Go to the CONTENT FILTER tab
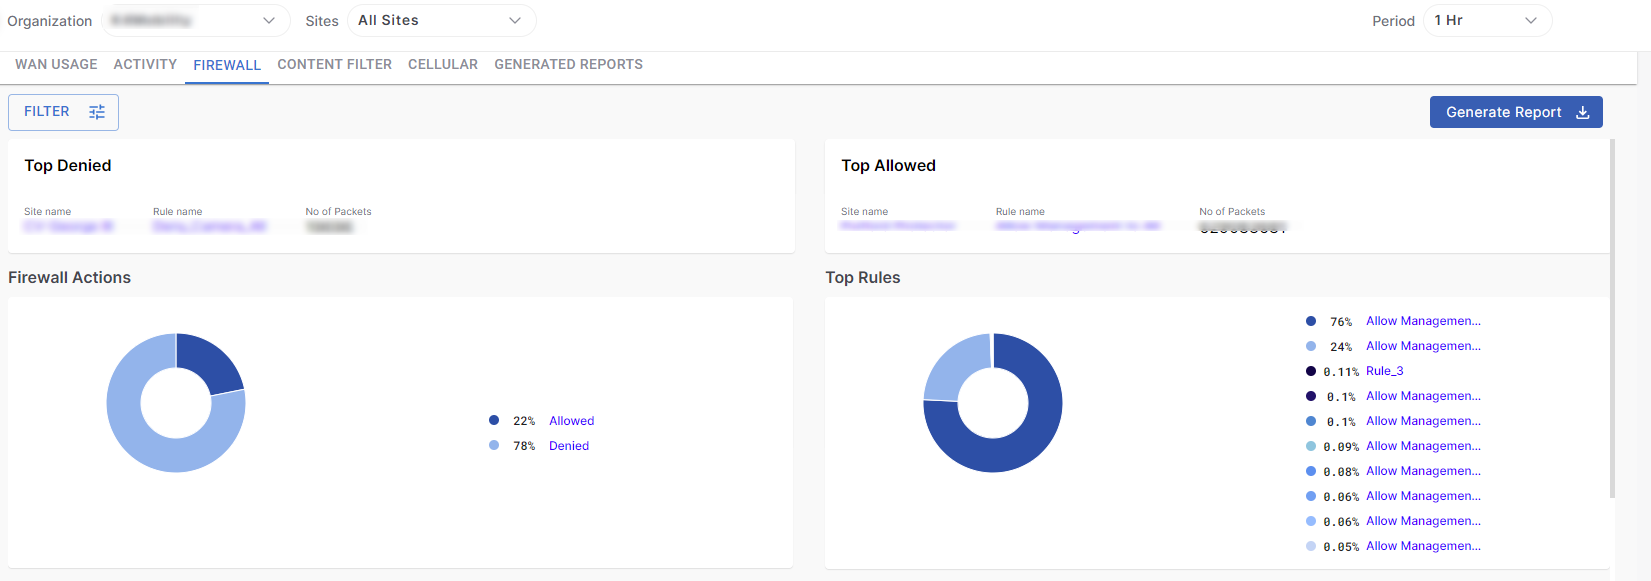The width and height of the screenshot is (1651, 581). [x=334, y=64]
